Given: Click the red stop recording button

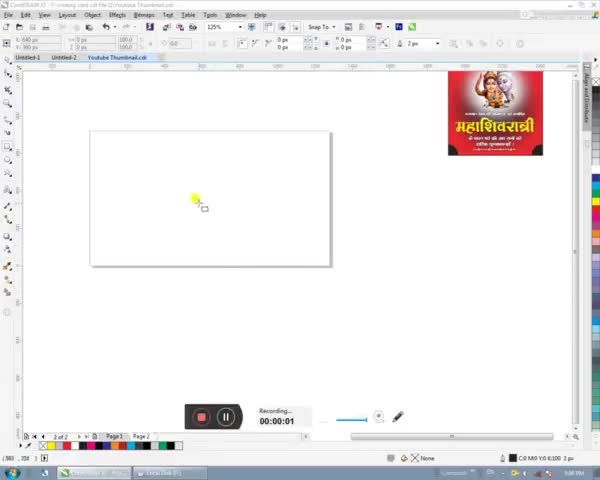Looking at the screenshot, I should (x=201, y=417).
